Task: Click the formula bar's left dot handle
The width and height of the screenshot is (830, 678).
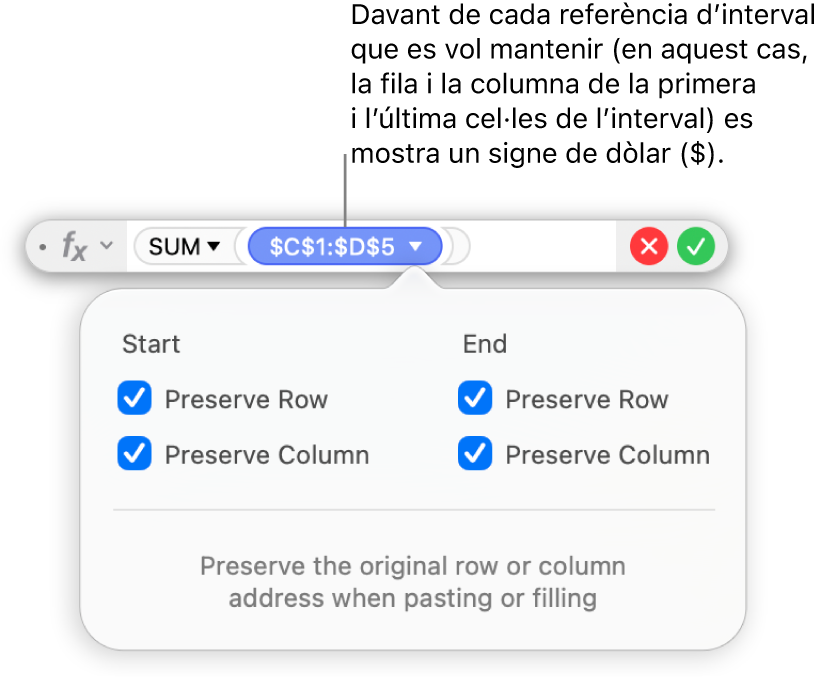Action: click(42, 246)
